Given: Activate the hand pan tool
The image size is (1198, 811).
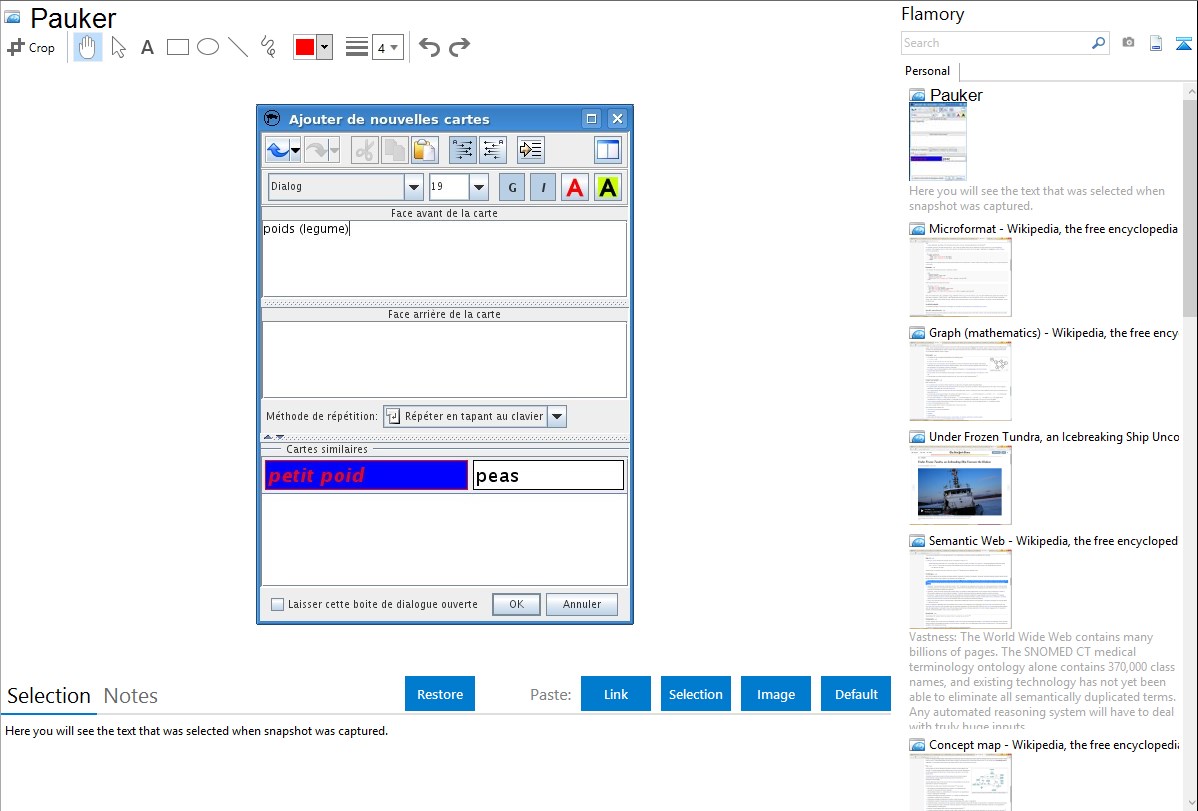Looking at the screenshot, I should point(88,47).
